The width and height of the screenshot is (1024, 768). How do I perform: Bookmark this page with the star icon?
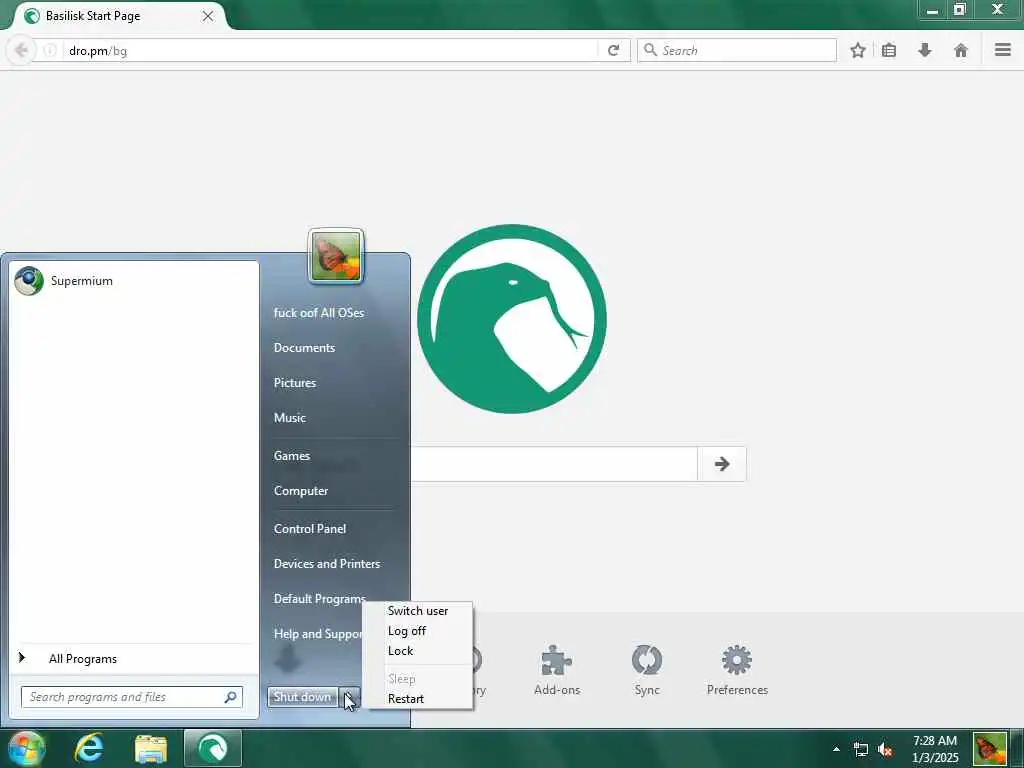[x=858, y=50]
